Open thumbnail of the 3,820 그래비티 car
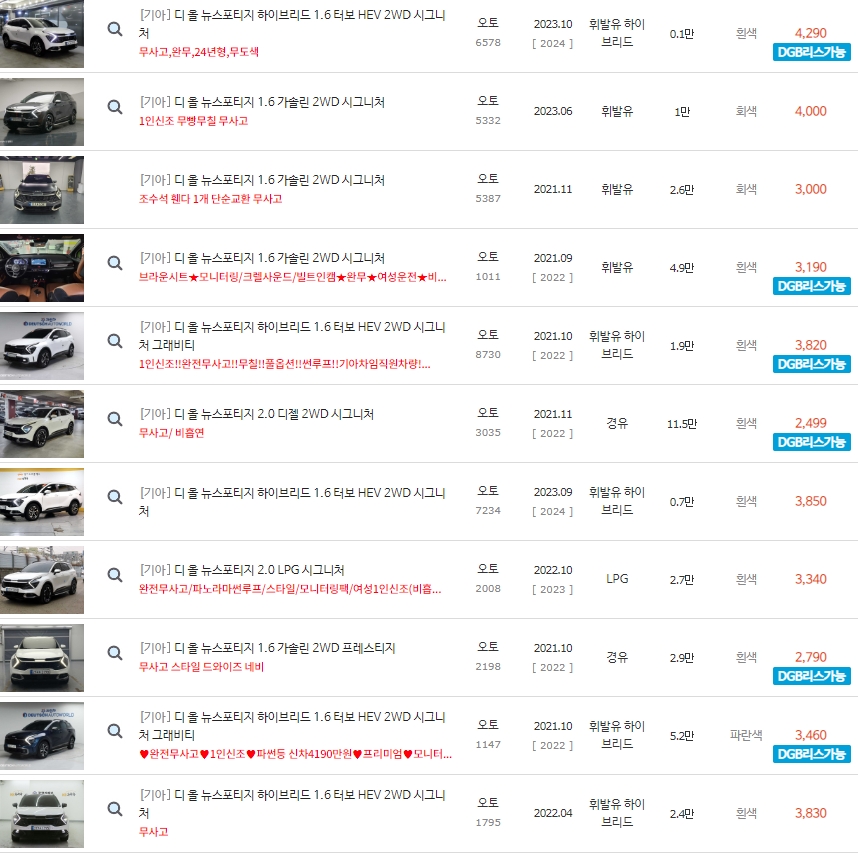Image resolution: width=858 pixels, height=854 pixels. tap(42, 346)
